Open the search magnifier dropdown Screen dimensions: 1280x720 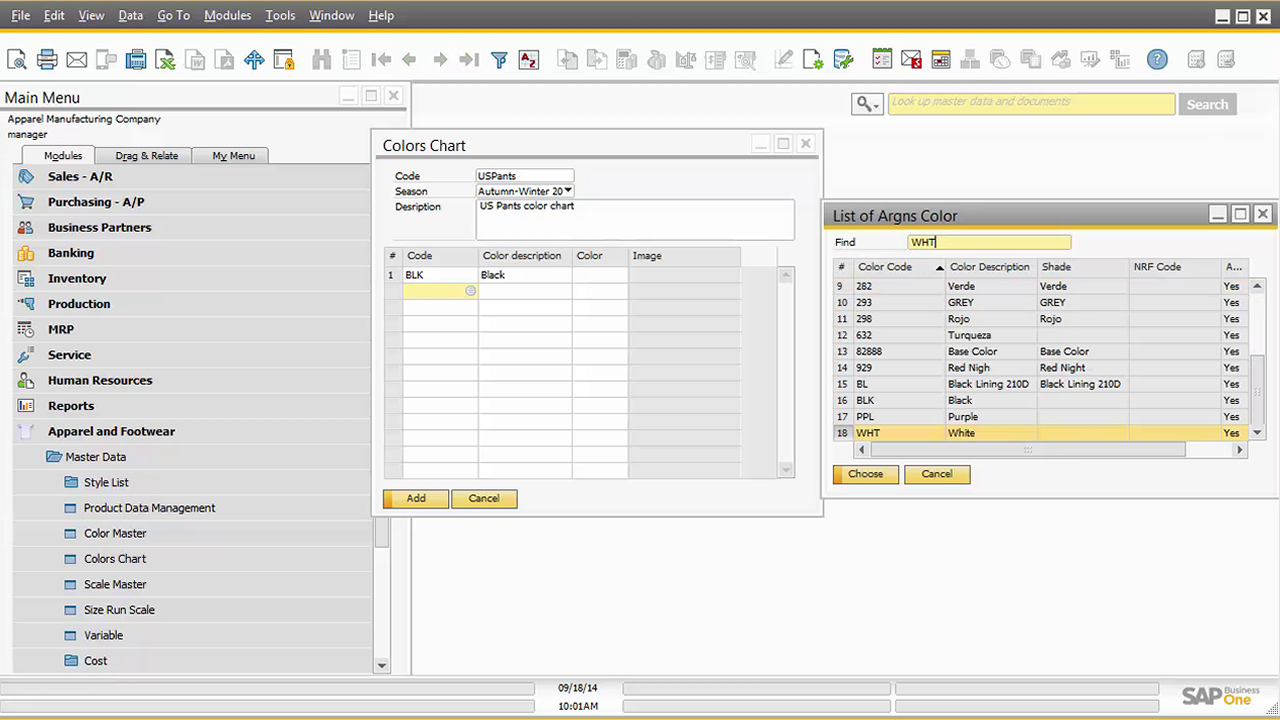coord(866,104)
